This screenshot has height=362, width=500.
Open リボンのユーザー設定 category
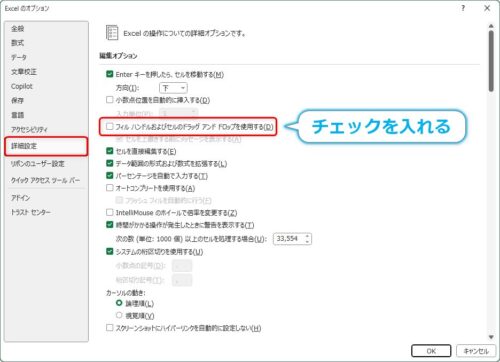click(x=38, y=164)
